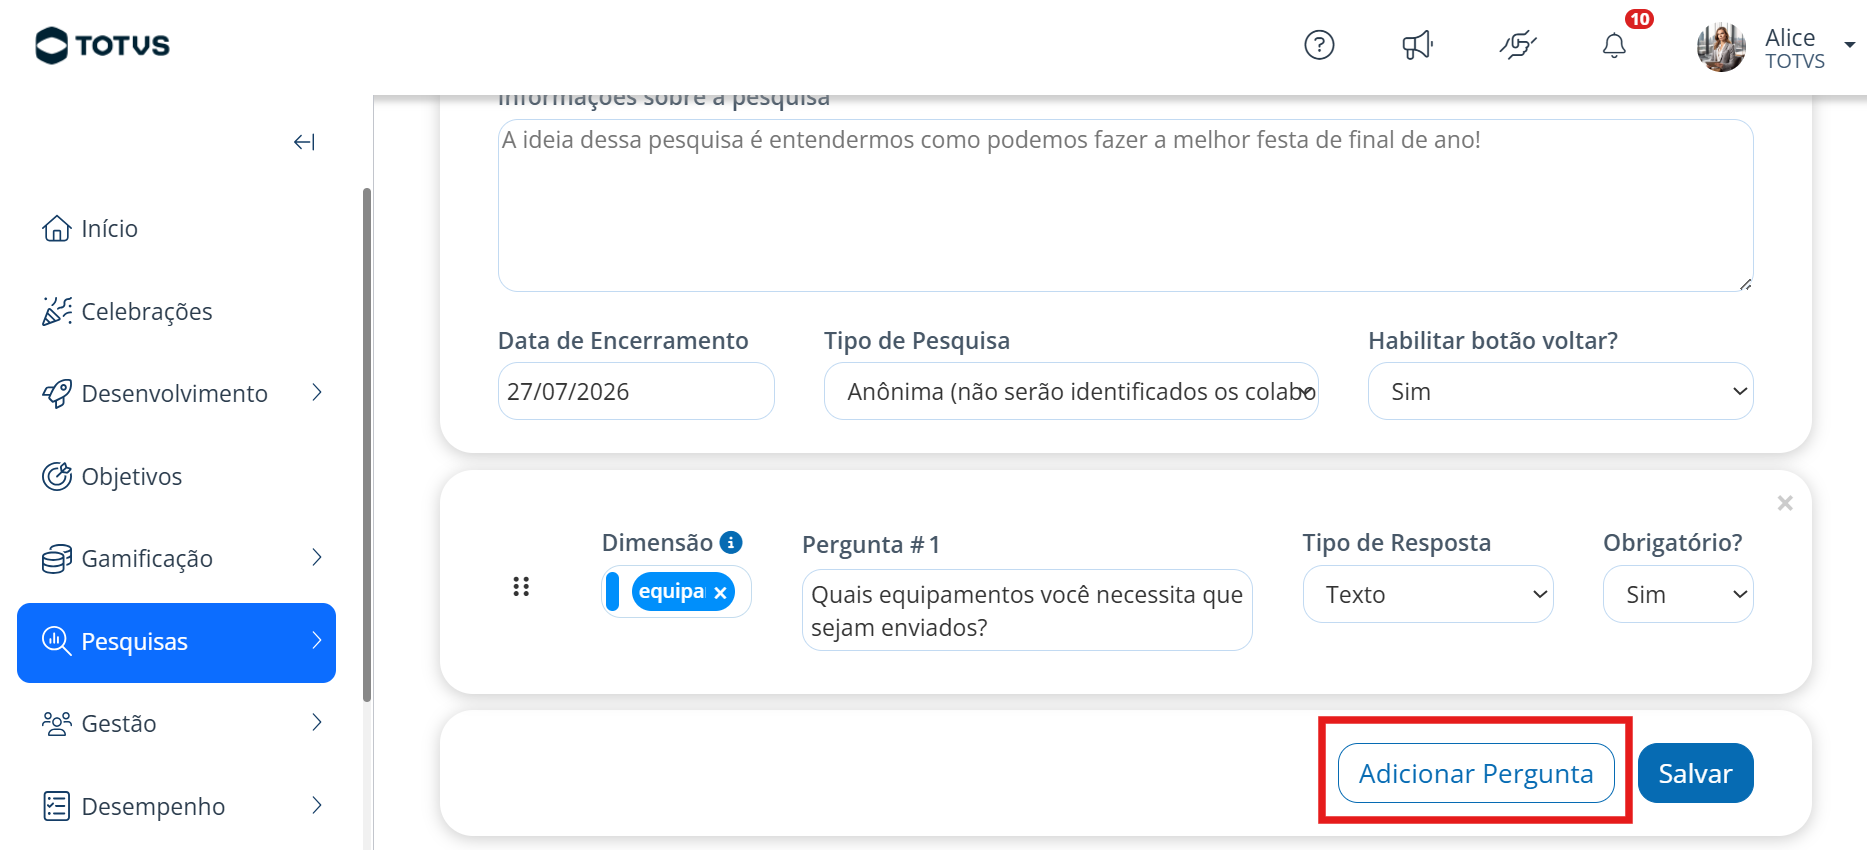1867x850 pixels.
Task: Close the Pergunta #1 card
Action: click(x=1785, y=503)
